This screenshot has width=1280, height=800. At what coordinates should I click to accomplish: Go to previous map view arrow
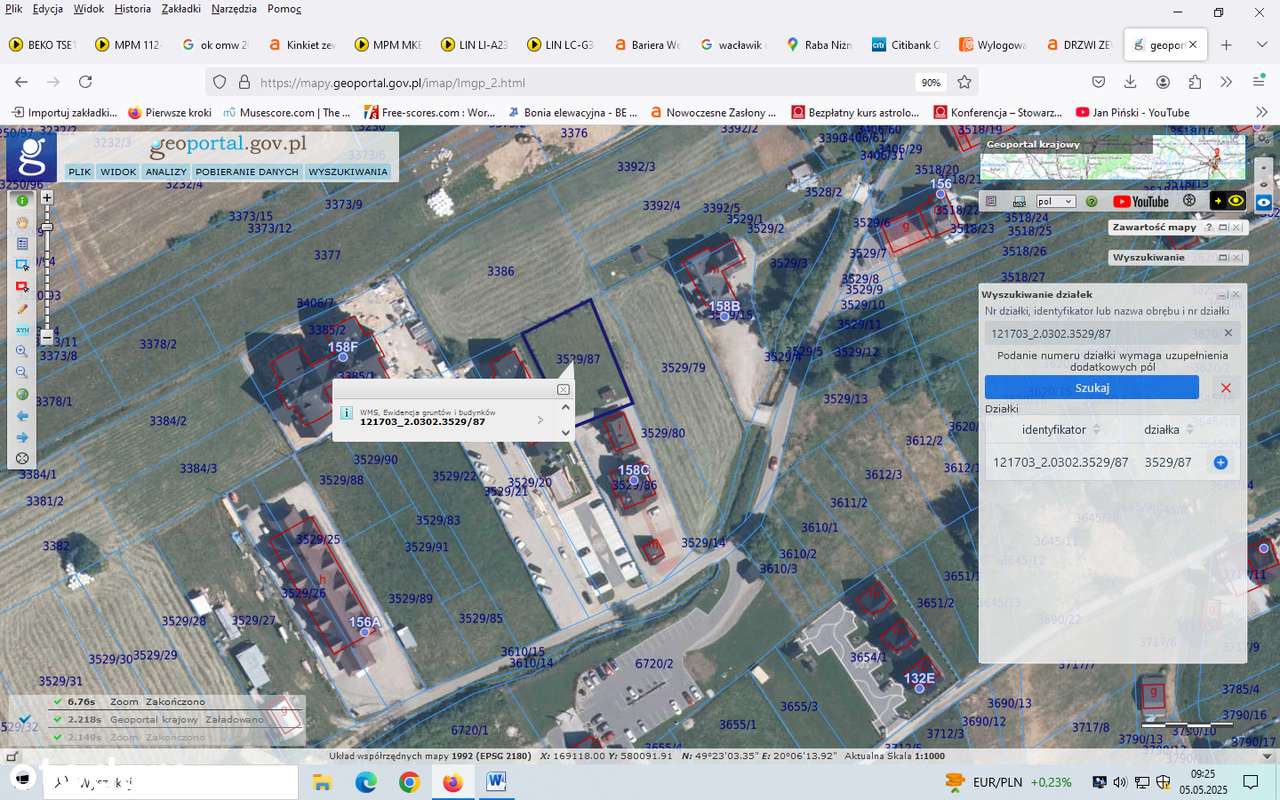(22, 415)
